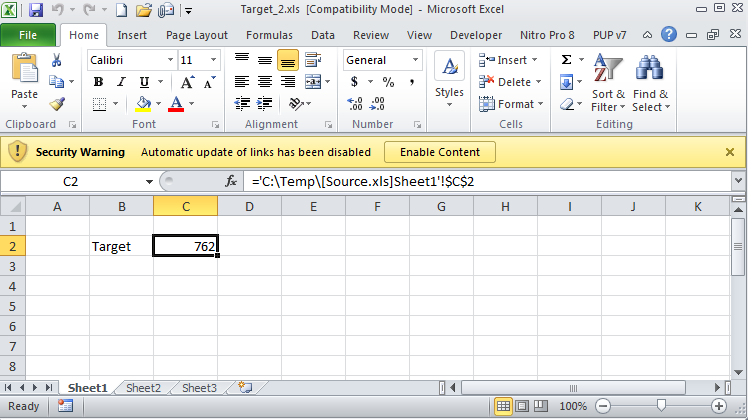Align text right
The height and width of the screenshot is (420, 748).
coord(288,82)
